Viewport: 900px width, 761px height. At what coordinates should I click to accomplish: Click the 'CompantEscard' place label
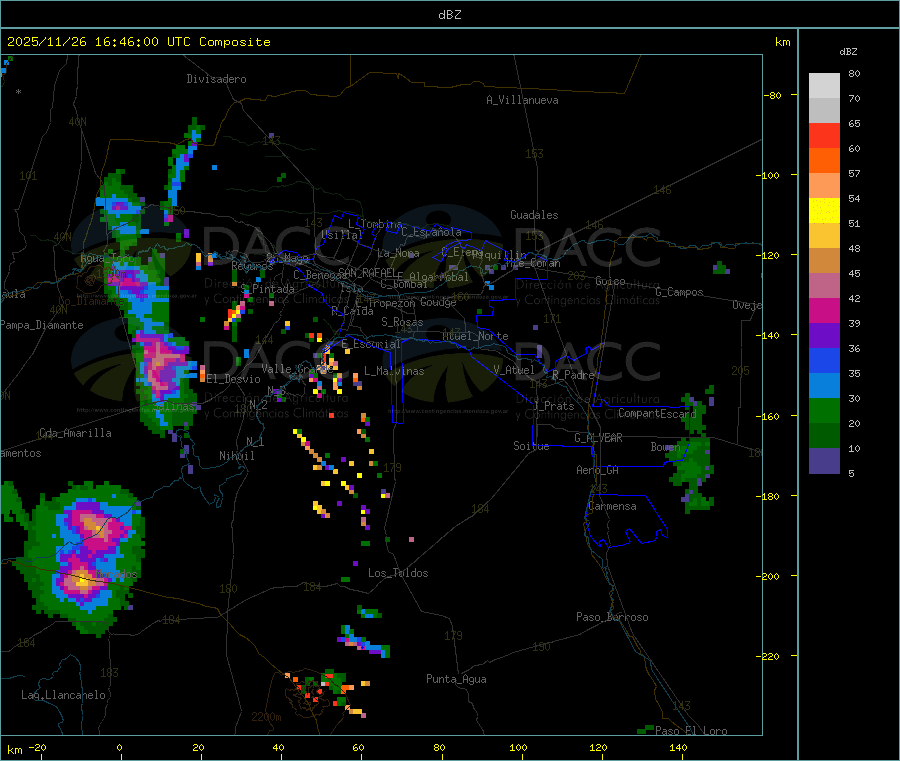(657, 413)
